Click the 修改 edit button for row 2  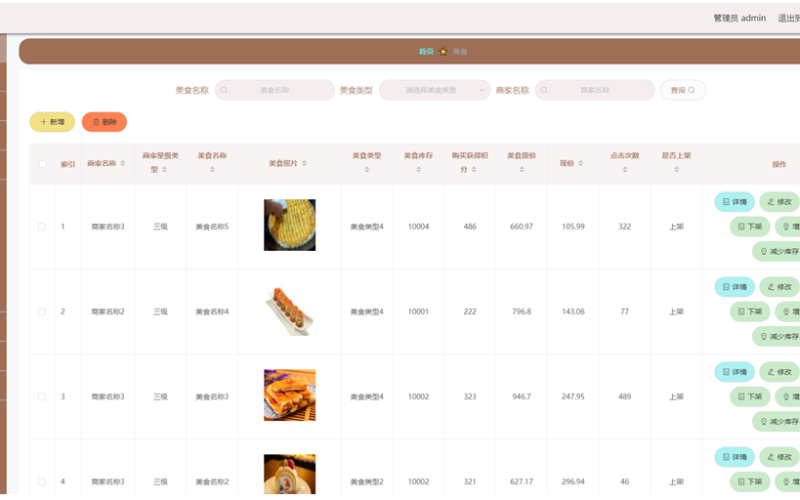point(780,287)
